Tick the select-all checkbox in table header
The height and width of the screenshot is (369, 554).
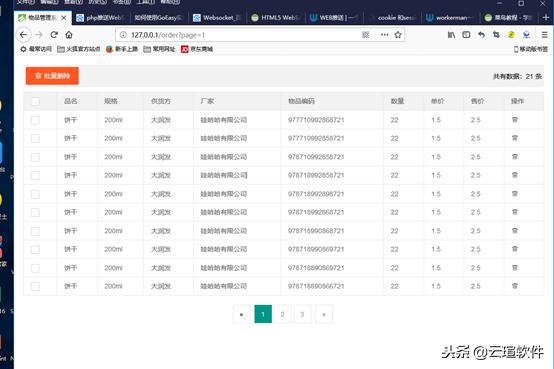35,101
